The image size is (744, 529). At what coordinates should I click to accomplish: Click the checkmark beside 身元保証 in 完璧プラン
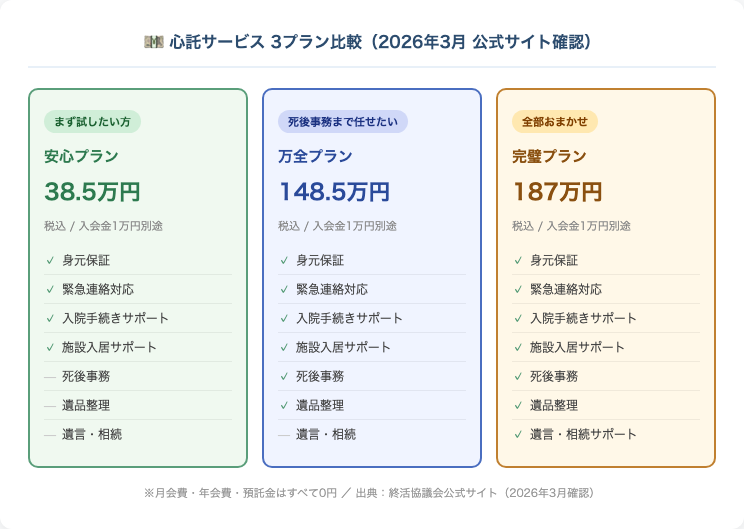tap(518, 260)
